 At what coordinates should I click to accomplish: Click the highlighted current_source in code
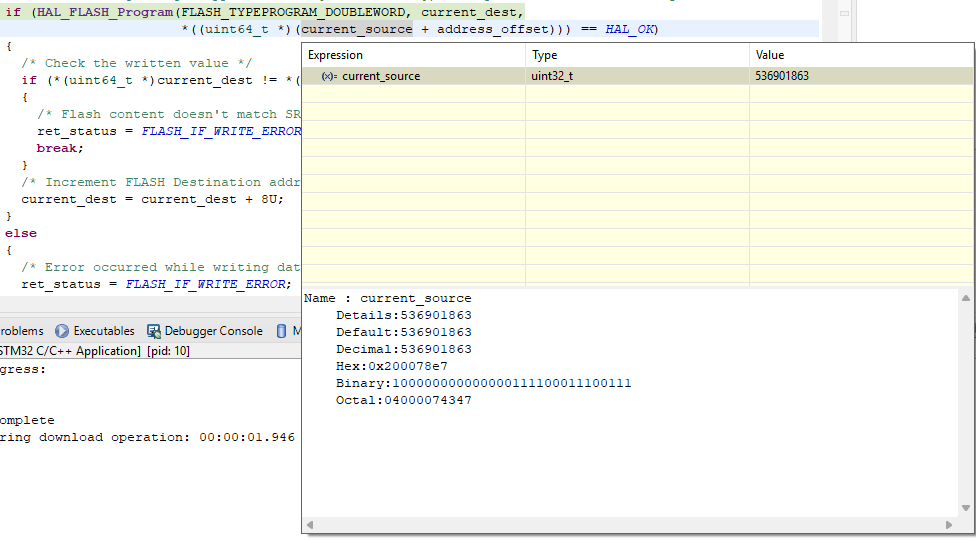[x=357, y=29]
